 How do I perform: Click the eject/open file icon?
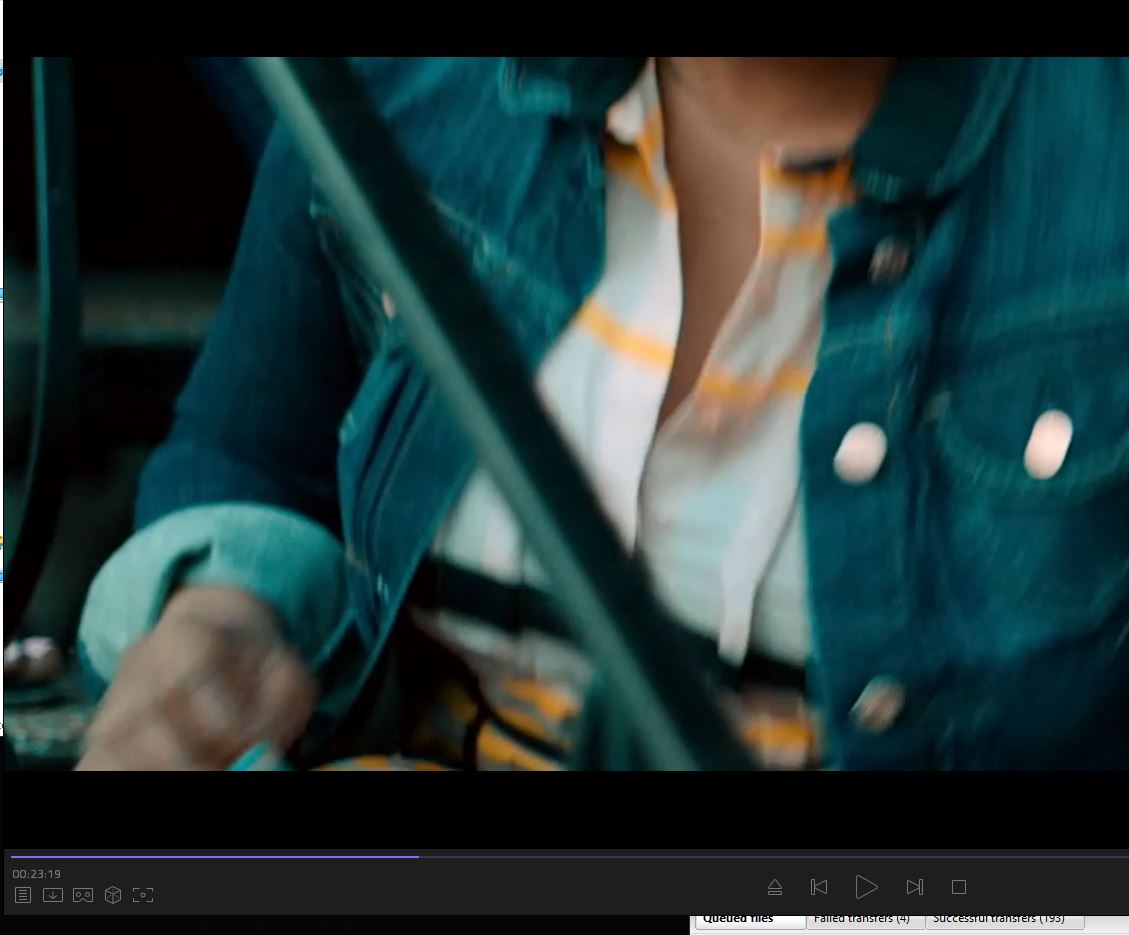coord(774,887)
